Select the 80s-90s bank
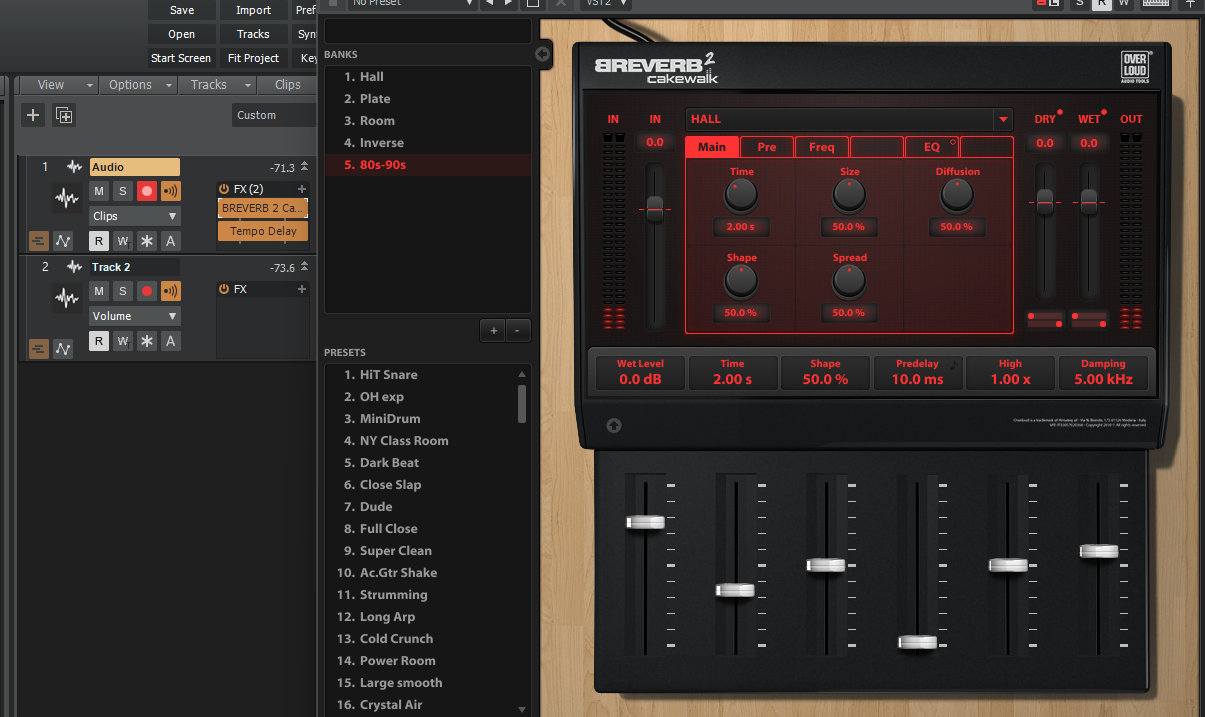Screen dimensions: 1205x717 point(427,165)
